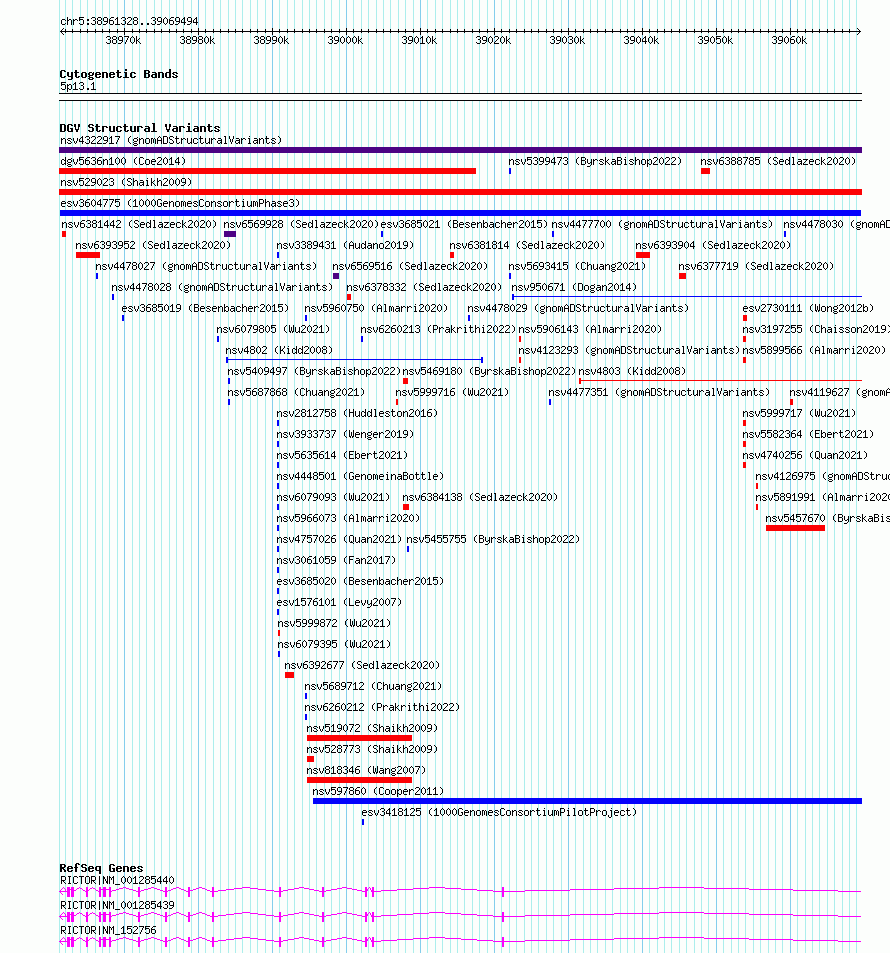Viewport: 890px width, 953px height.
Task: Click nsv4477351 (gnomADStructuralVariants) label
Action: tap(659, 393)
